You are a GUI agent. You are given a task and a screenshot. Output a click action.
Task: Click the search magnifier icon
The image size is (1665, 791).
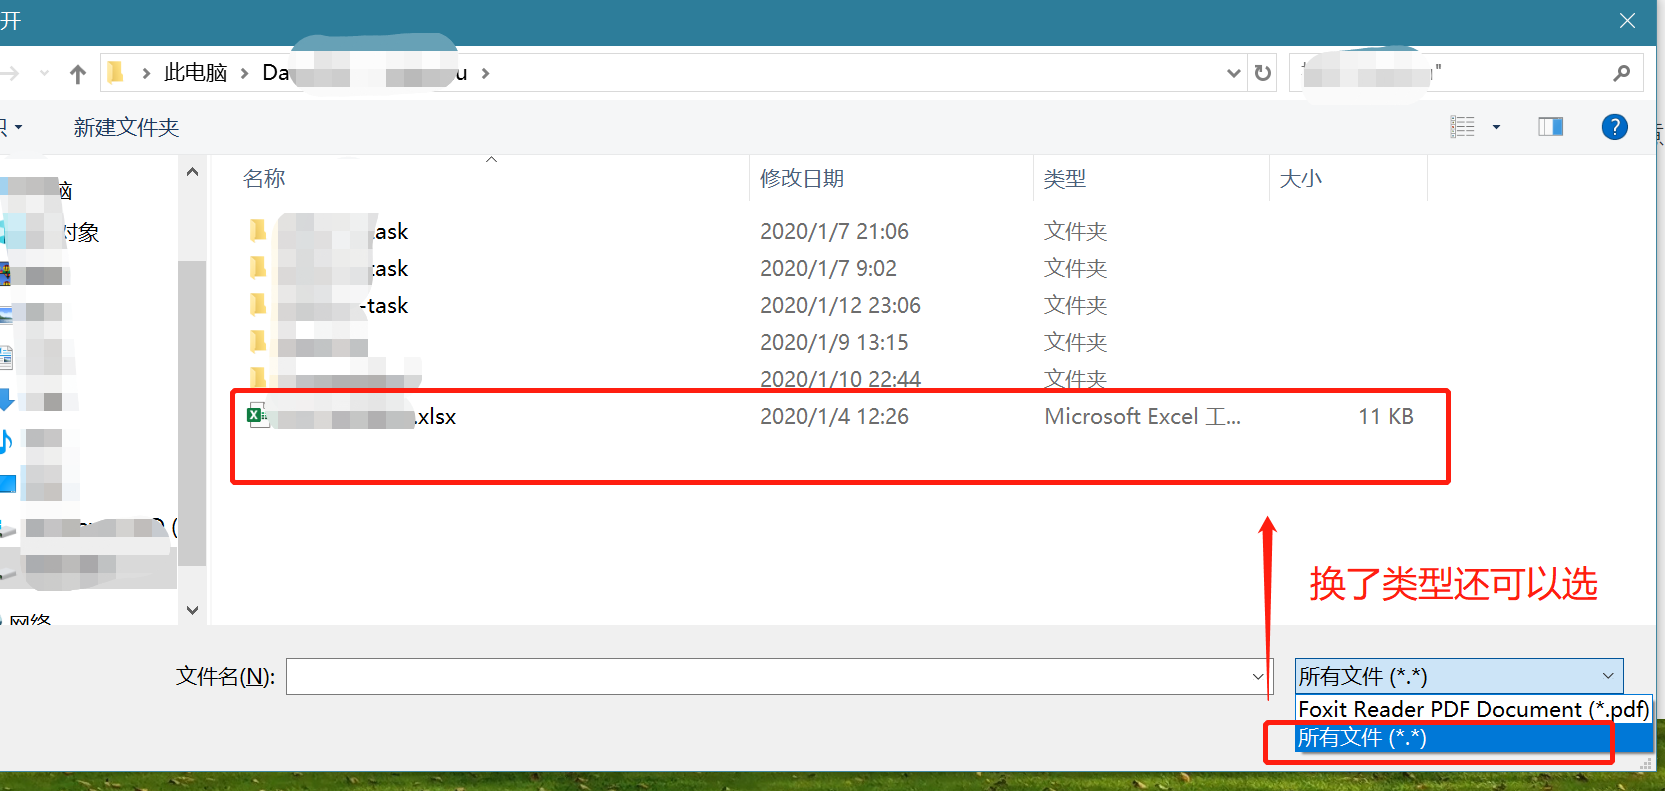click(1621, 73)
